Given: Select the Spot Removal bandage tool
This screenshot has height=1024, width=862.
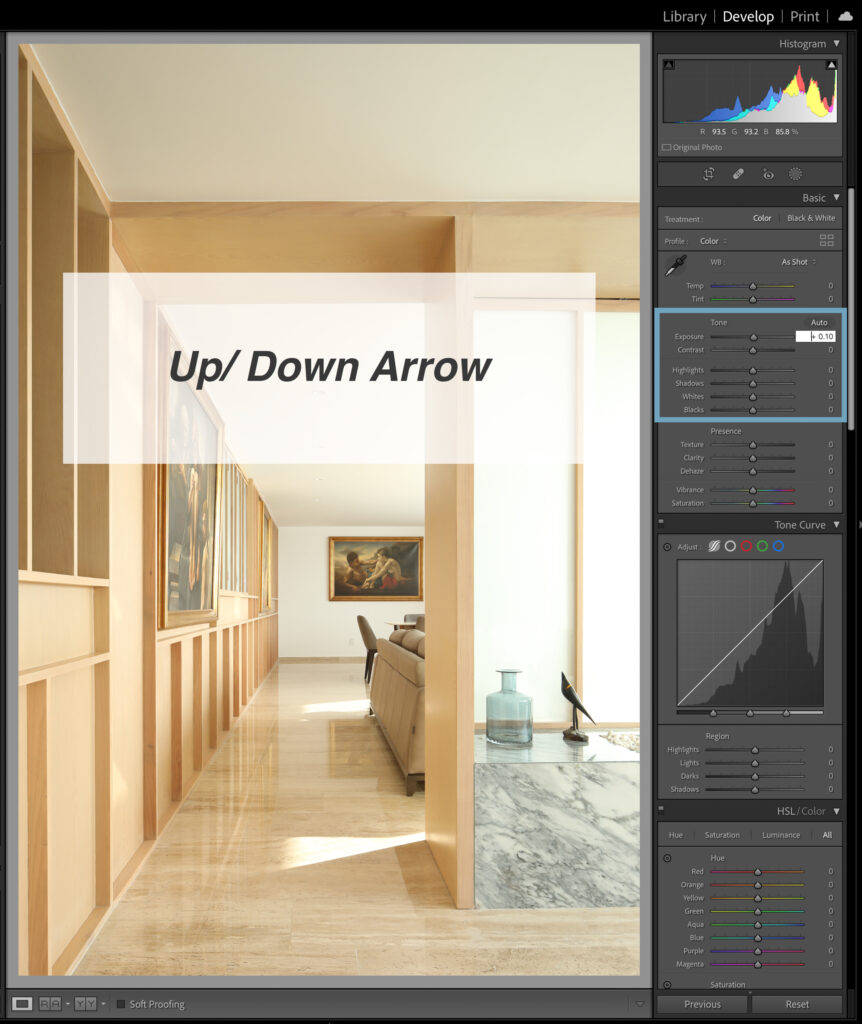Looking at the screenshot, I should [738, 174].
